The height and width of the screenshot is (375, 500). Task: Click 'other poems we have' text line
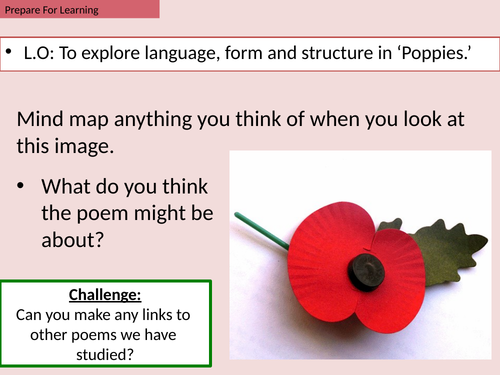point(103,335)
